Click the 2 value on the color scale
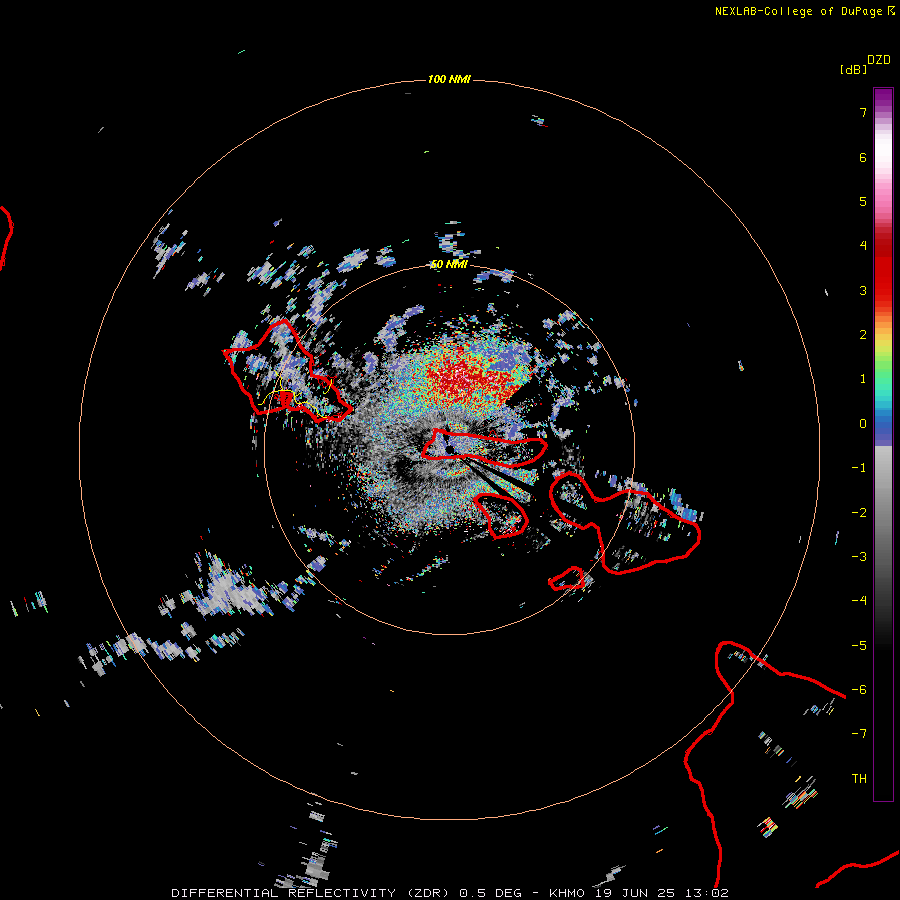This screenshot has height=900, width=900. click(863, 335)
